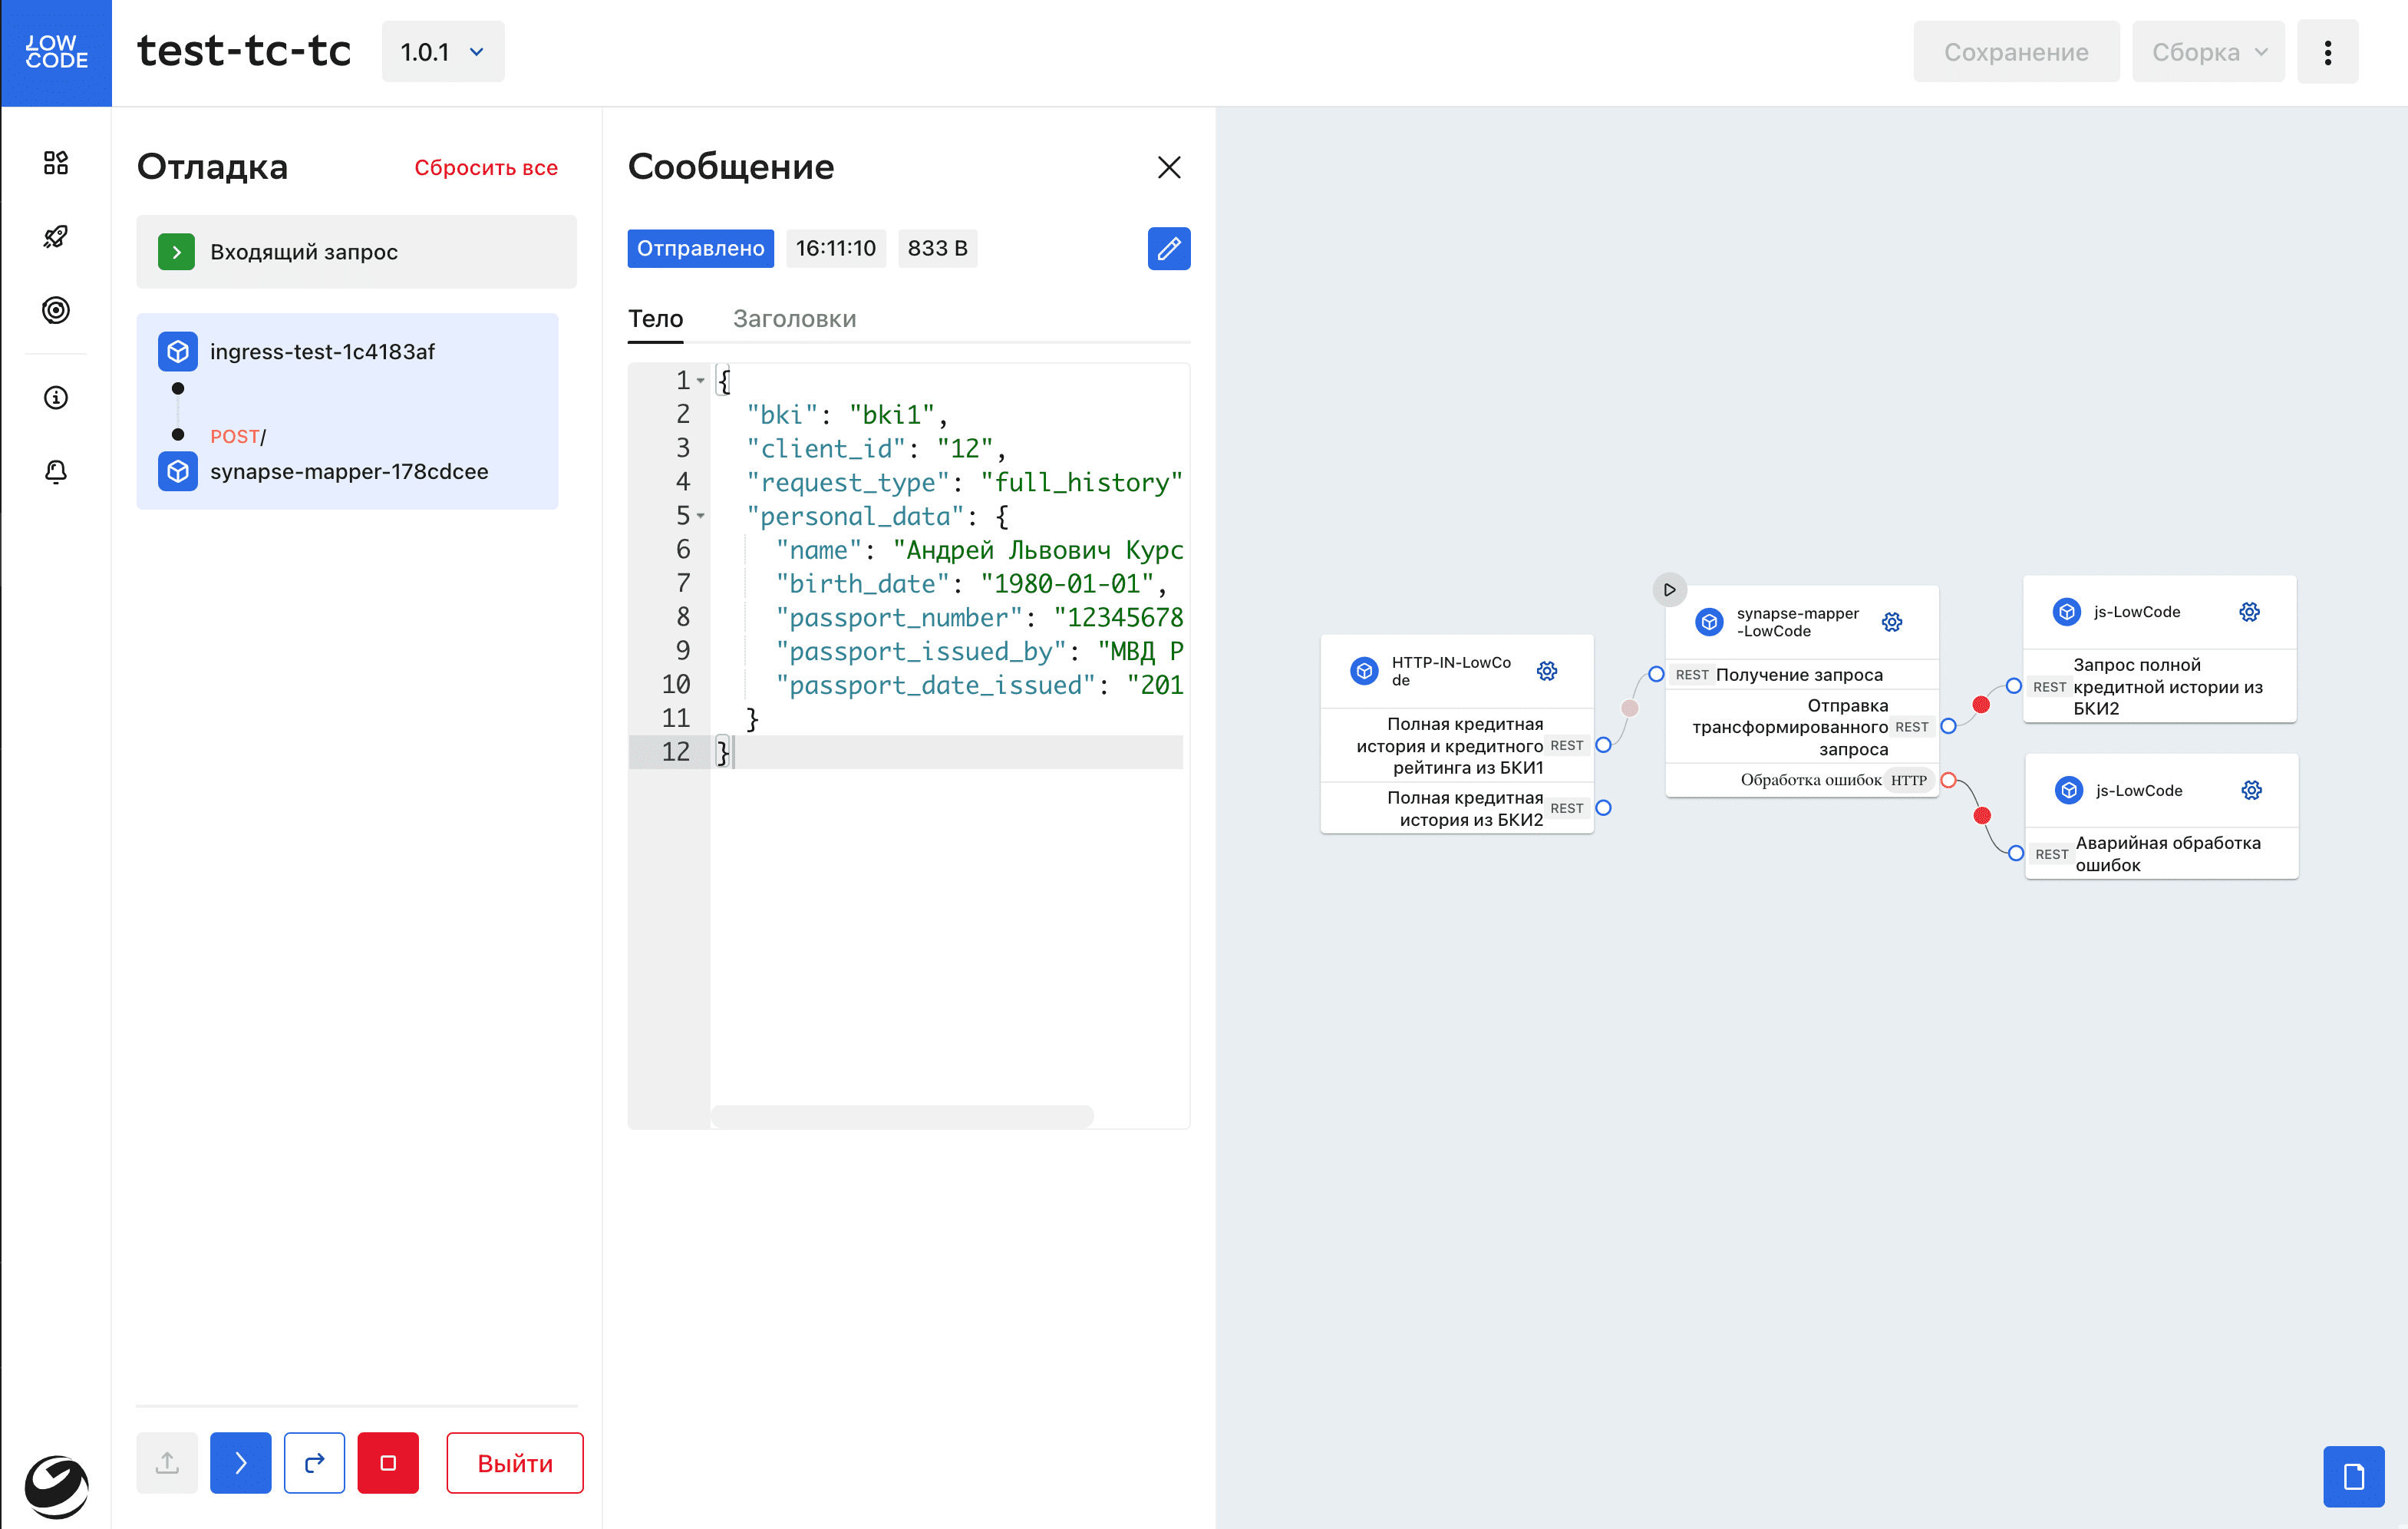Toggle red breakpoint before Аварийная обработка ошибок

pyautogui.click(x=1982, y=816)
